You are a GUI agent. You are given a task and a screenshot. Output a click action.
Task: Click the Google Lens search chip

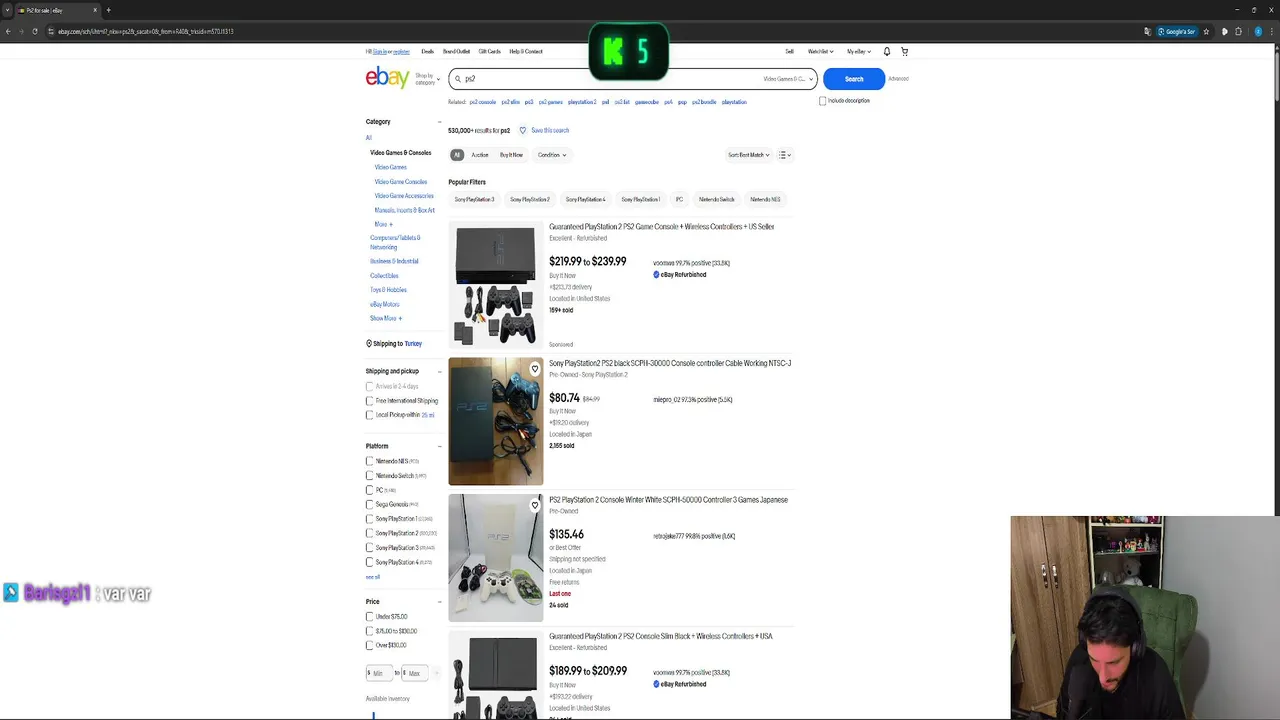(x=1177, y=31)
